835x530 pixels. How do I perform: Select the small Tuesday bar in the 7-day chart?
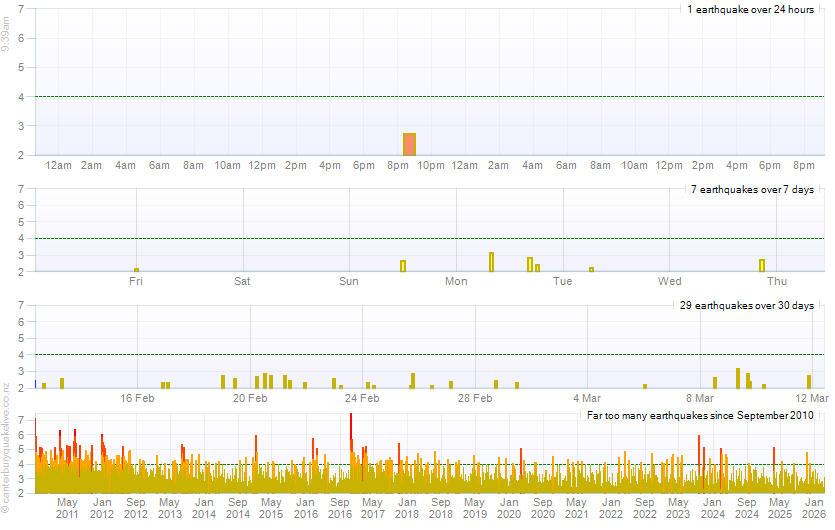click(x=591, y=269)
